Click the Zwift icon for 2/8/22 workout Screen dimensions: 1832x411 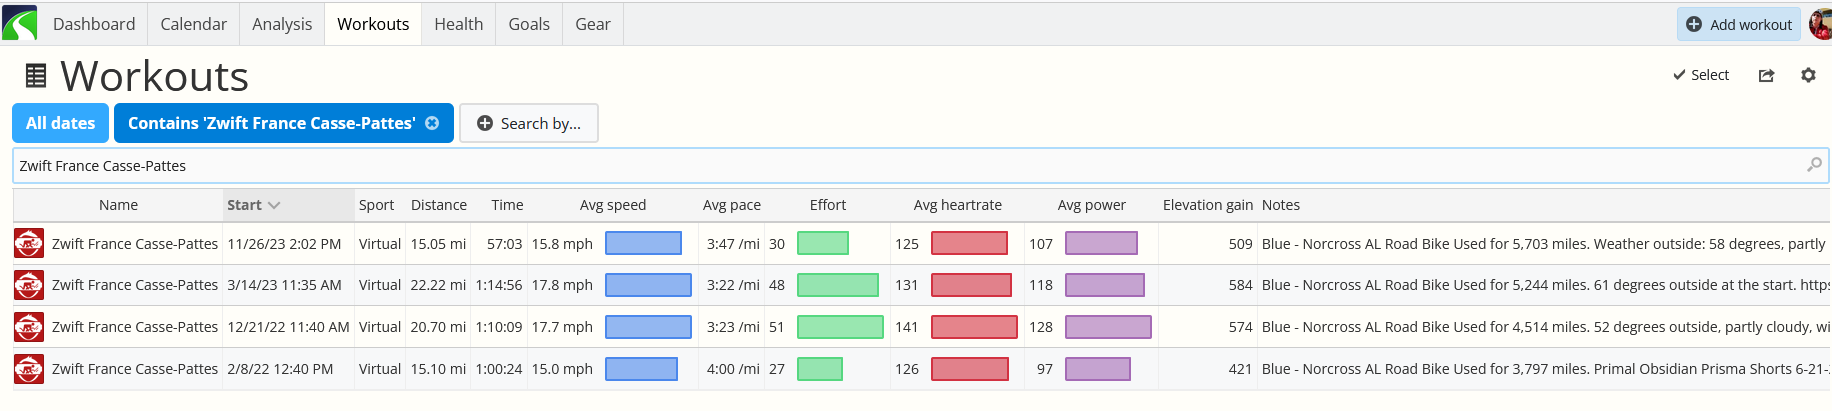pos(29,369)
